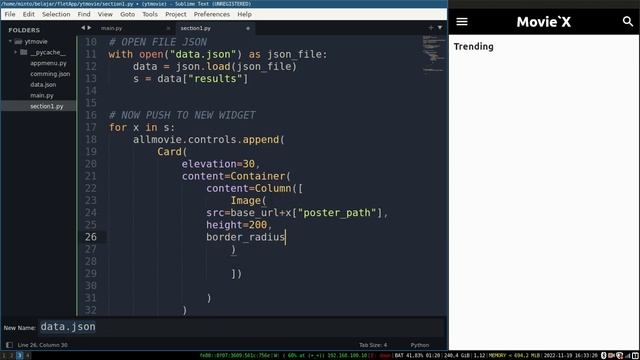Viewport: 640px width, 360px height.
Task: Click the date and time in system bar
Action: (571, 356)
